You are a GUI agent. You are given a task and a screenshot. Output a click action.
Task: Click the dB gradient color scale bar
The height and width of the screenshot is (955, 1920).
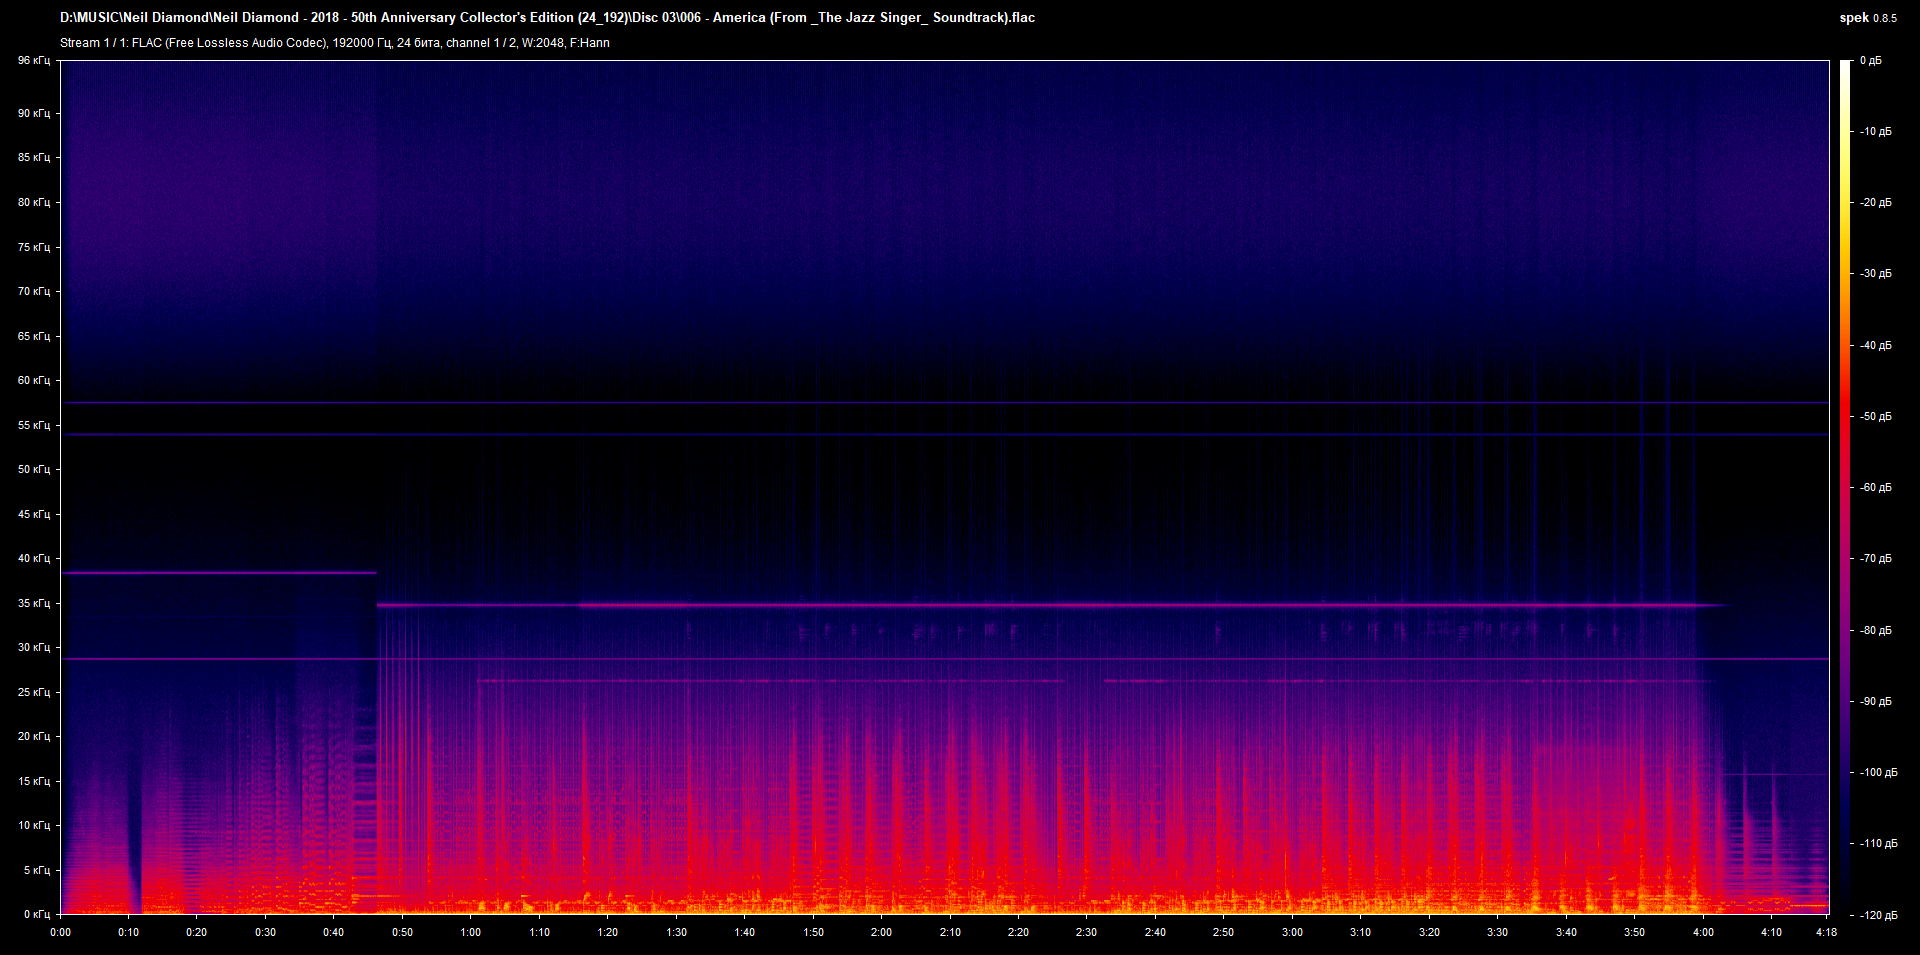pos(1845,480)
